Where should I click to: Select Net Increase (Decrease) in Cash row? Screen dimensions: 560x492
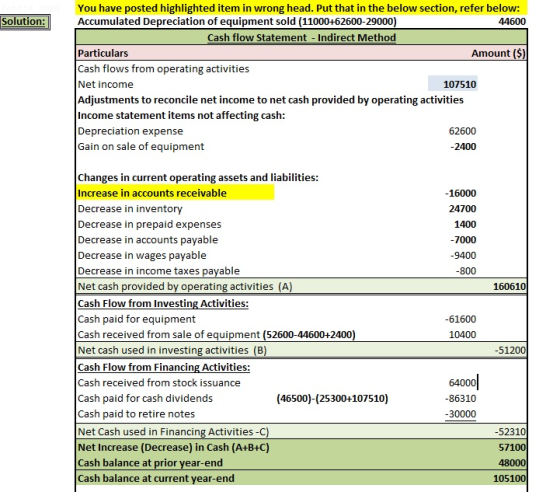click(x=301, y=447)
